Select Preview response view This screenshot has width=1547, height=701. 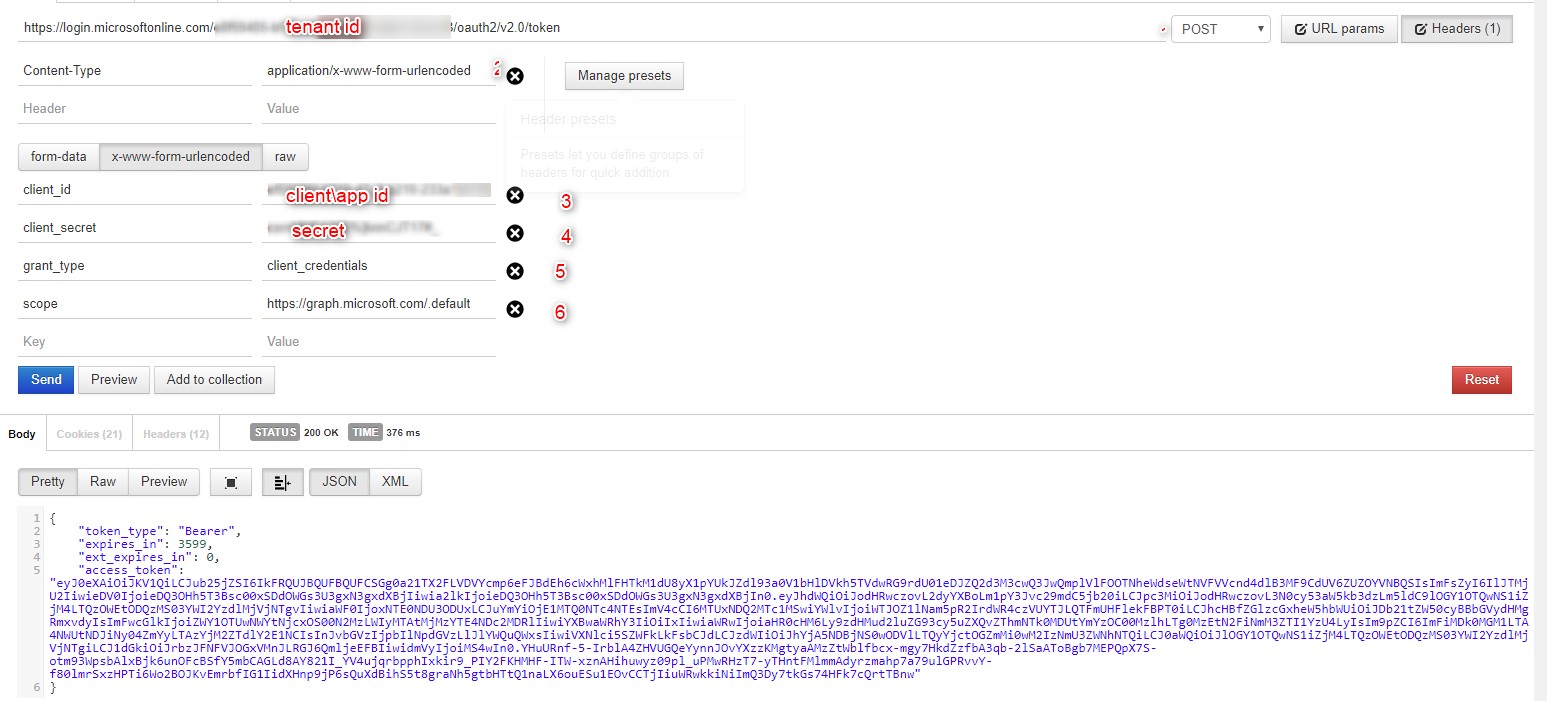[x=164, y=482]
